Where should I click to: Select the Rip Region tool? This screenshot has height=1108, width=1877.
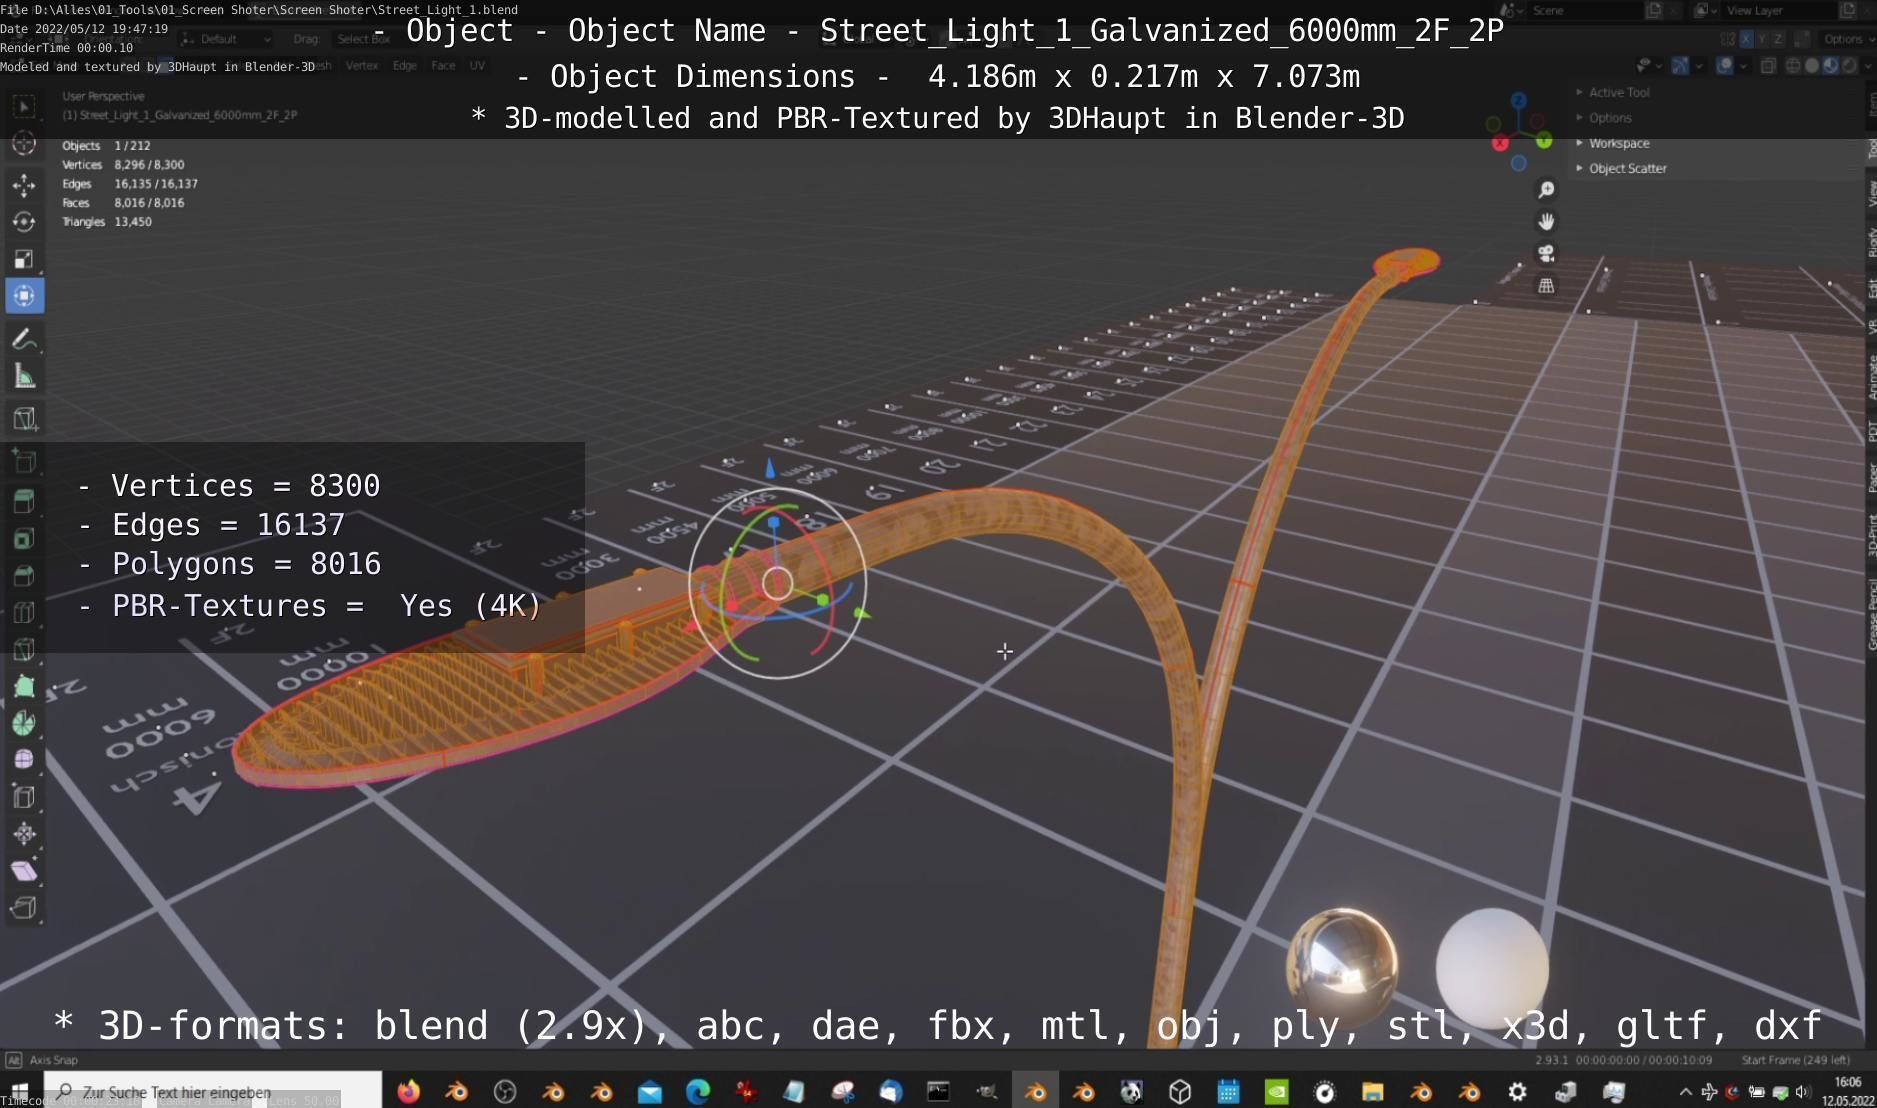(24, 908)
